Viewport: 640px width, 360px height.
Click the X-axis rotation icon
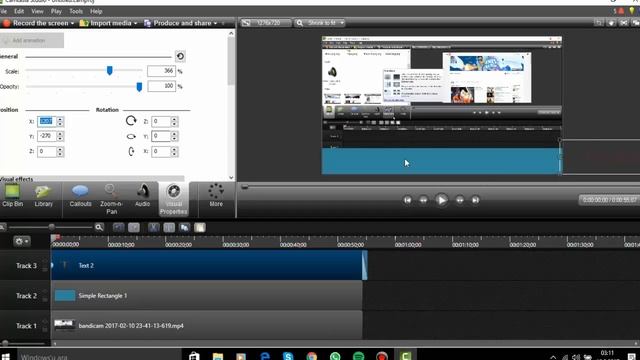131,151
